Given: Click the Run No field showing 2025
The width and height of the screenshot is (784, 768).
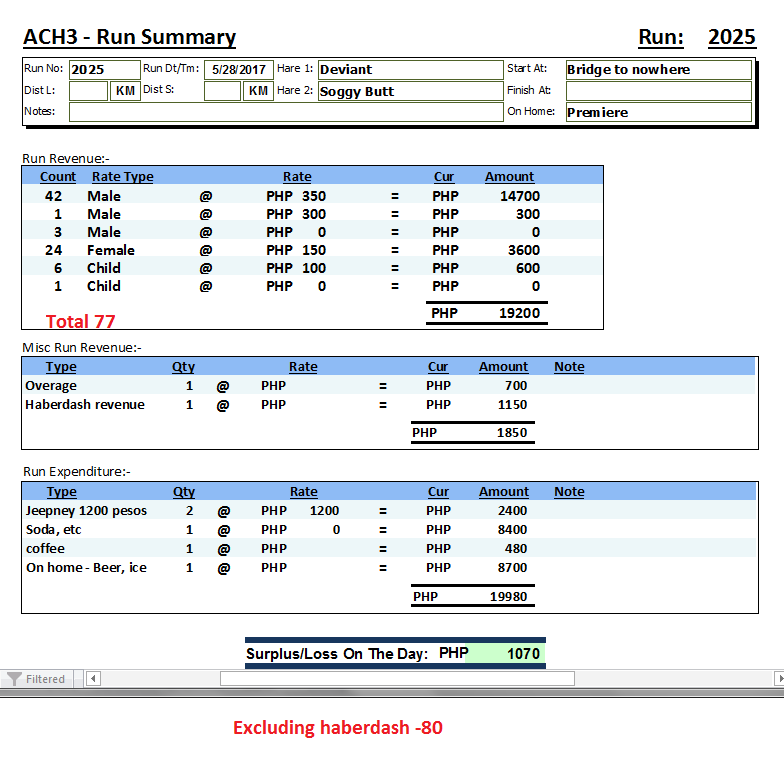Looking at the screenshot, I should coord(104,70).
